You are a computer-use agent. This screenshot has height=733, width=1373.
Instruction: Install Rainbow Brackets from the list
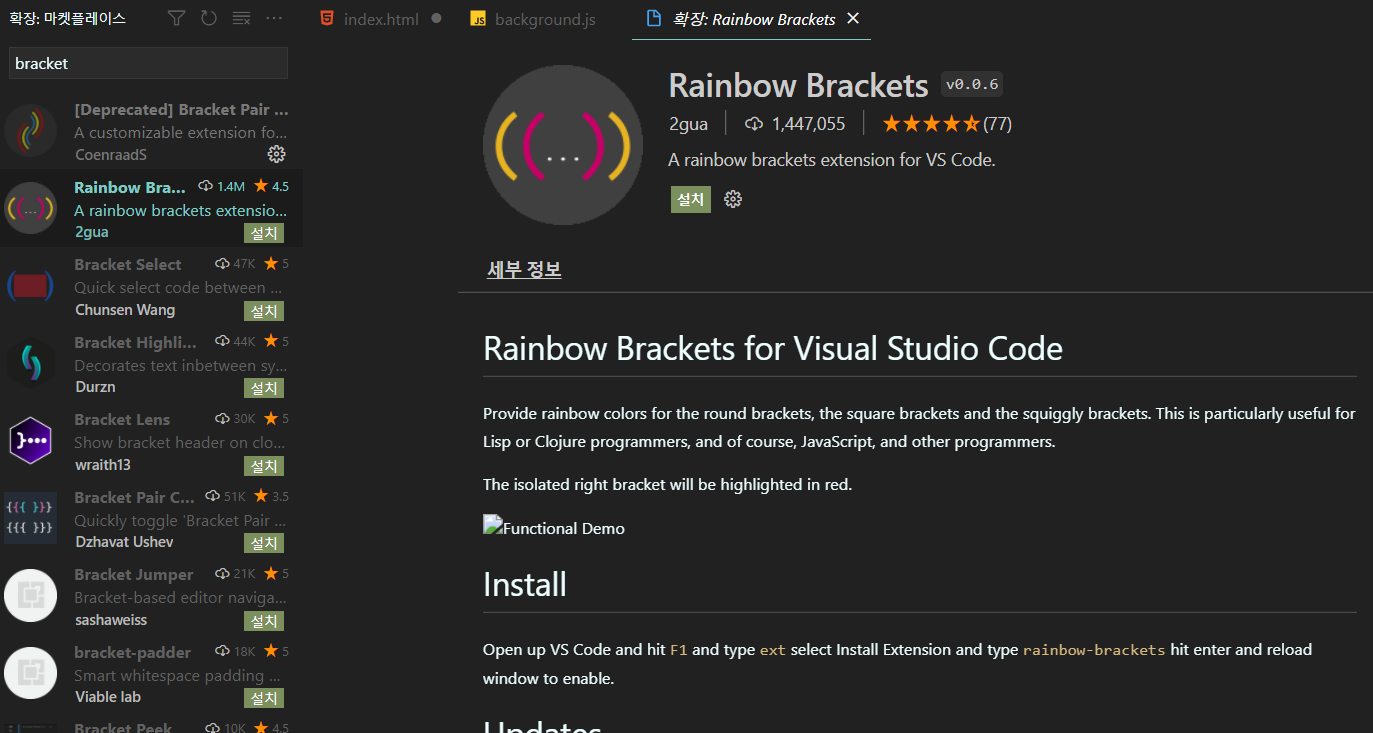(264, 233)
